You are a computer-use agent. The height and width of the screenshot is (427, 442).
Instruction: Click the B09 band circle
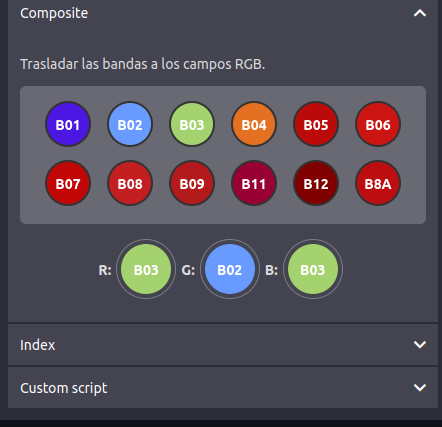(x=192, y=183)
